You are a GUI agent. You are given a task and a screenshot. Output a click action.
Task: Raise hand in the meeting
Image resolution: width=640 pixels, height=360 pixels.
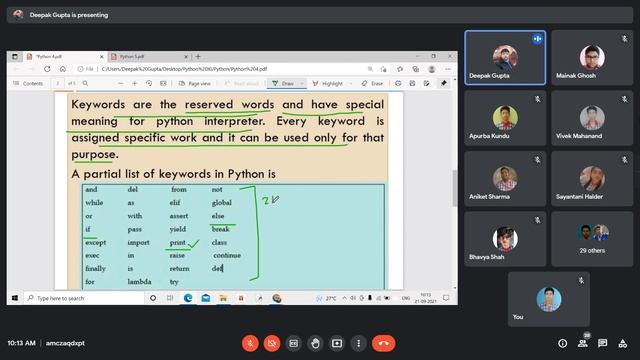tap(315, 343)
